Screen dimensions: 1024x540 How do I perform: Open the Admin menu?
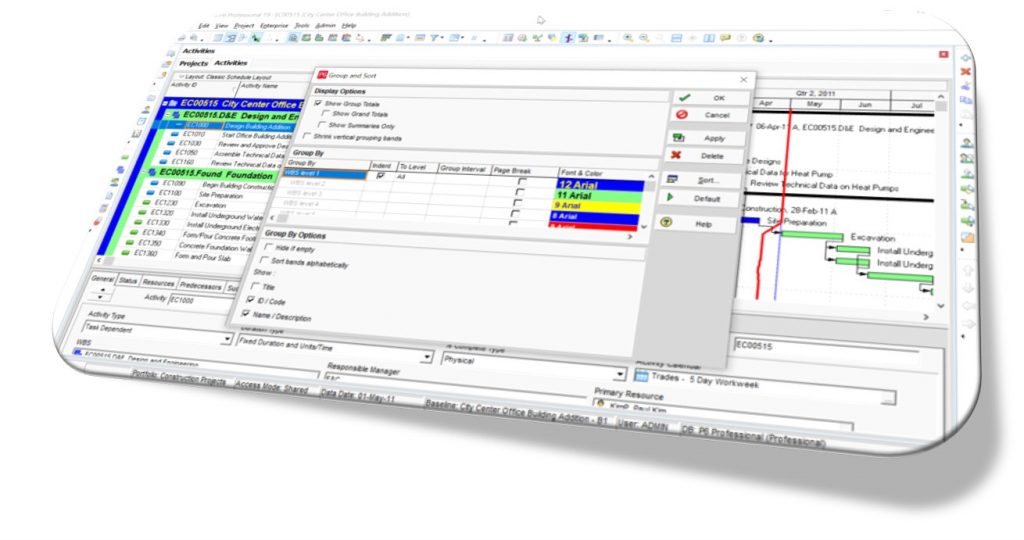click(325, 25)
